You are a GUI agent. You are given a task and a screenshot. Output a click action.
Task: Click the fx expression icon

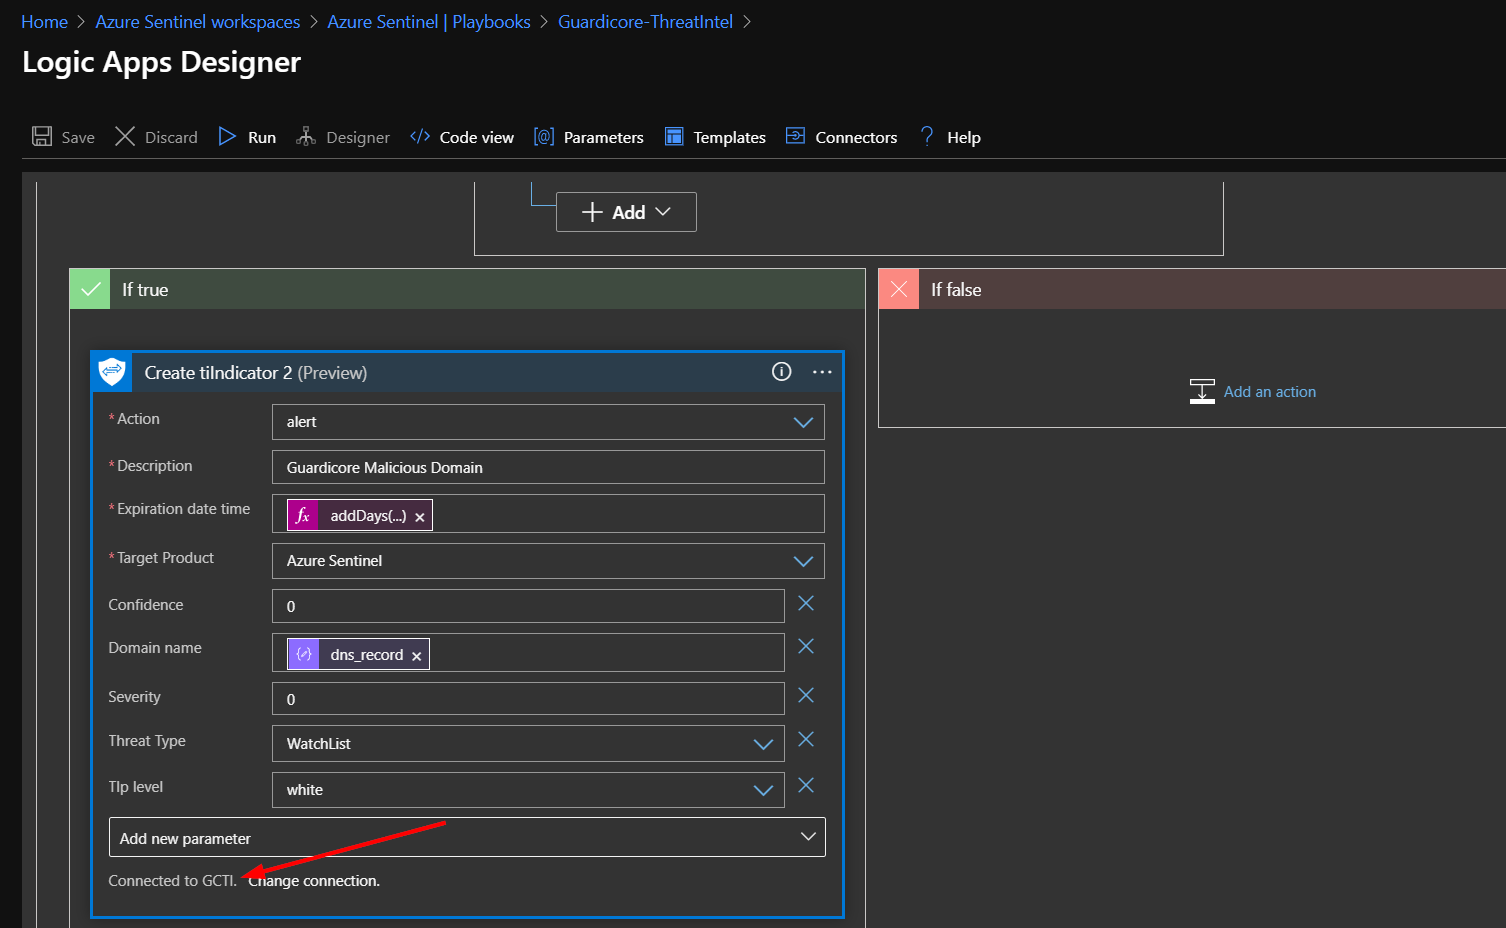(x=303, y=515)
